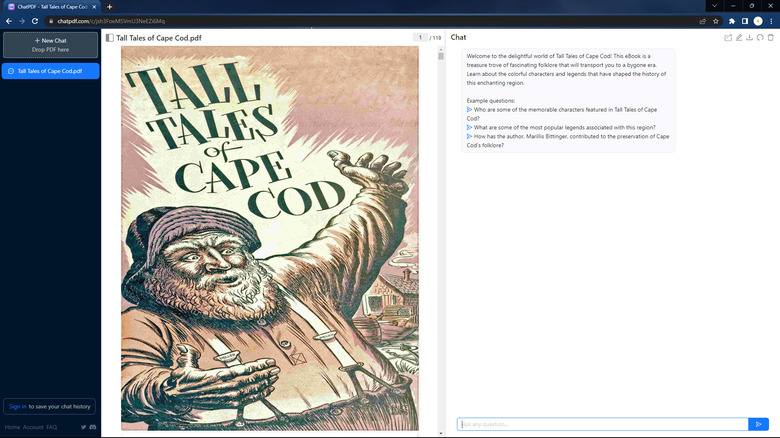This screenshot has width=780, height=438.
Task: Reload the page
Action: (35, 21)
